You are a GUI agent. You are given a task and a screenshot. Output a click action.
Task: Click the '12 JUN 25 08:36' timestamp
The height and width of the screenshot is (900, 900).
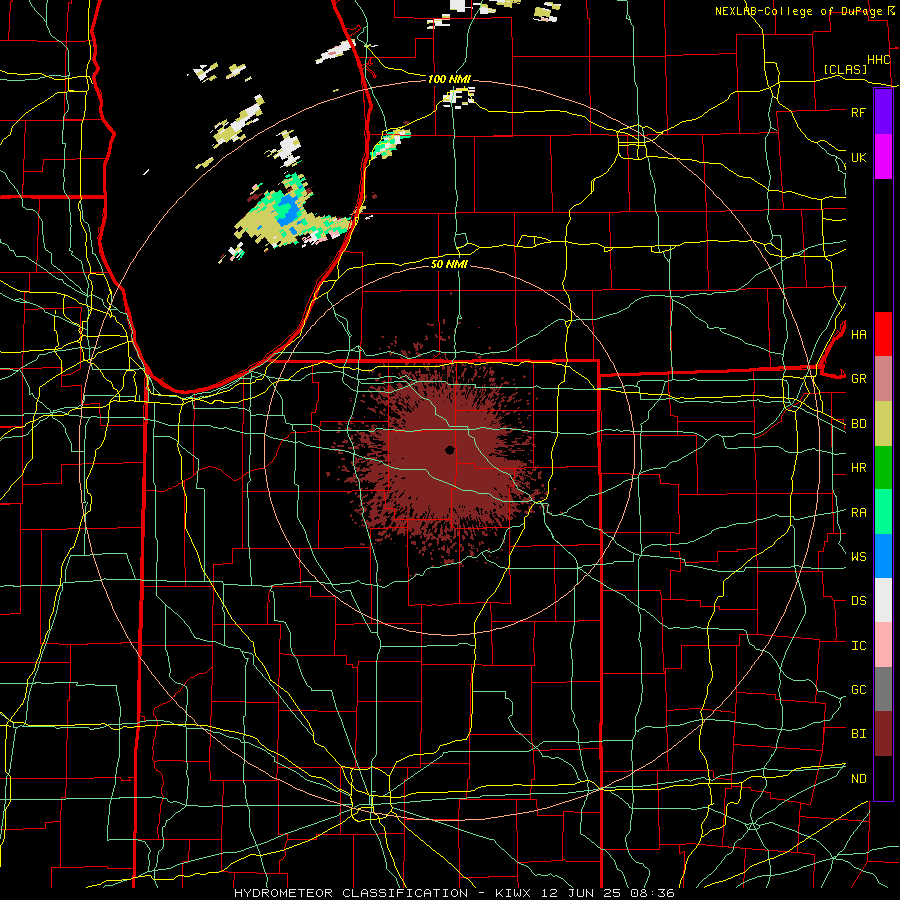pos(608,893)
